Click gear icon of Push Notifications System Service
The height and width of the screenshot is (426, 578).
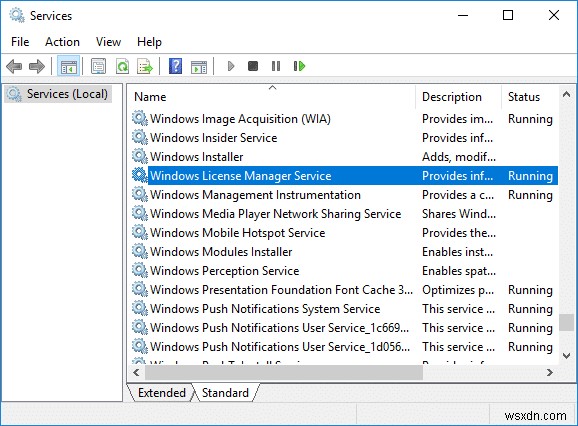click(140, 308)
